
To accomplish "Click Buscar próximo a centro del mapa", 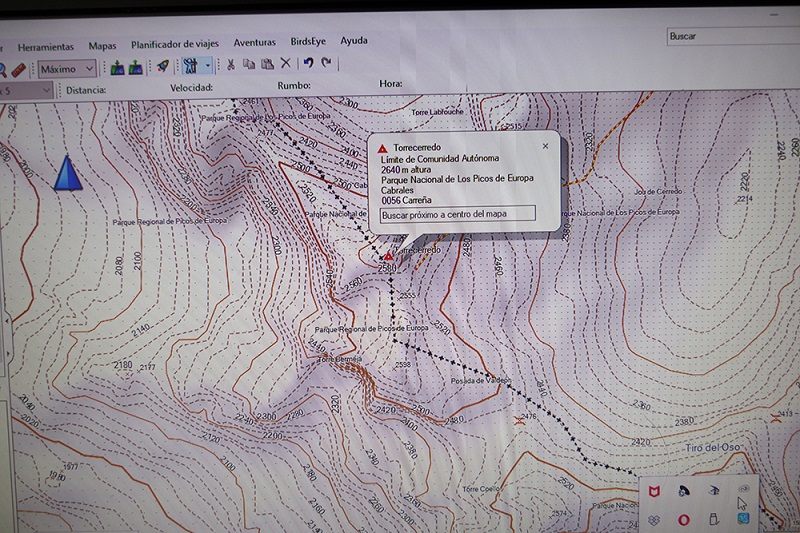I will pyautogui.click(x=458, y=214).
